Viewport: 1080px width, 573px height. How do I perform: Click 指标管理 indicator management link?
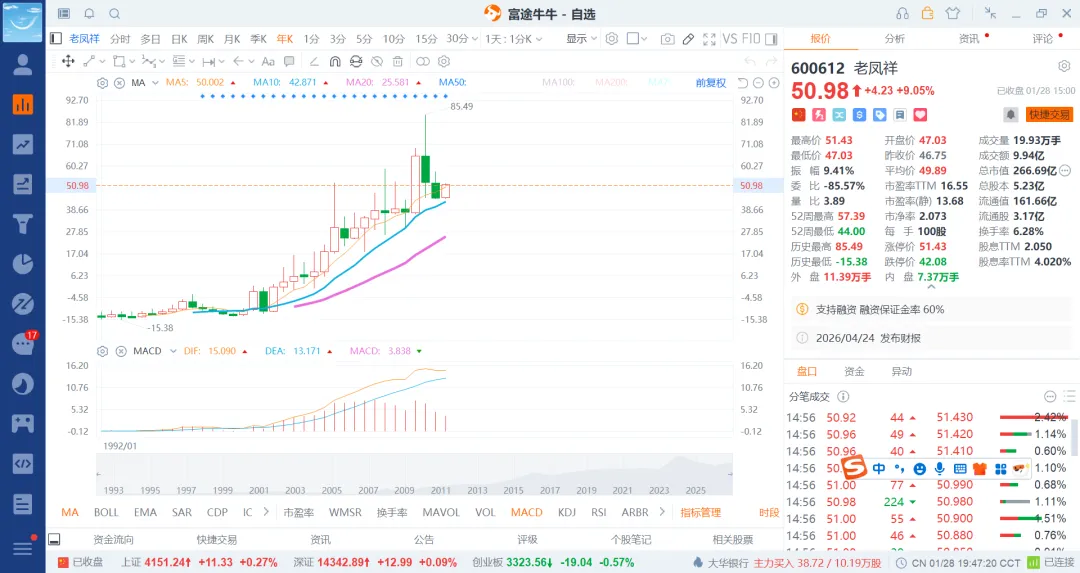700,512
